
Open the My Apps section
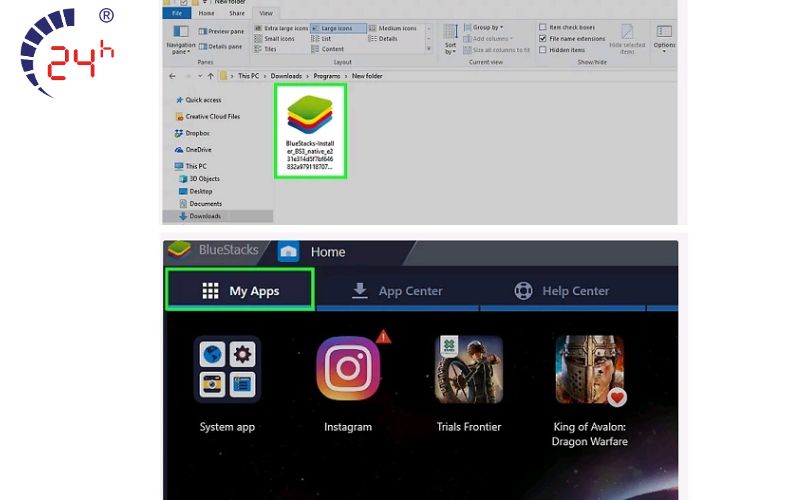coord(240,290)
